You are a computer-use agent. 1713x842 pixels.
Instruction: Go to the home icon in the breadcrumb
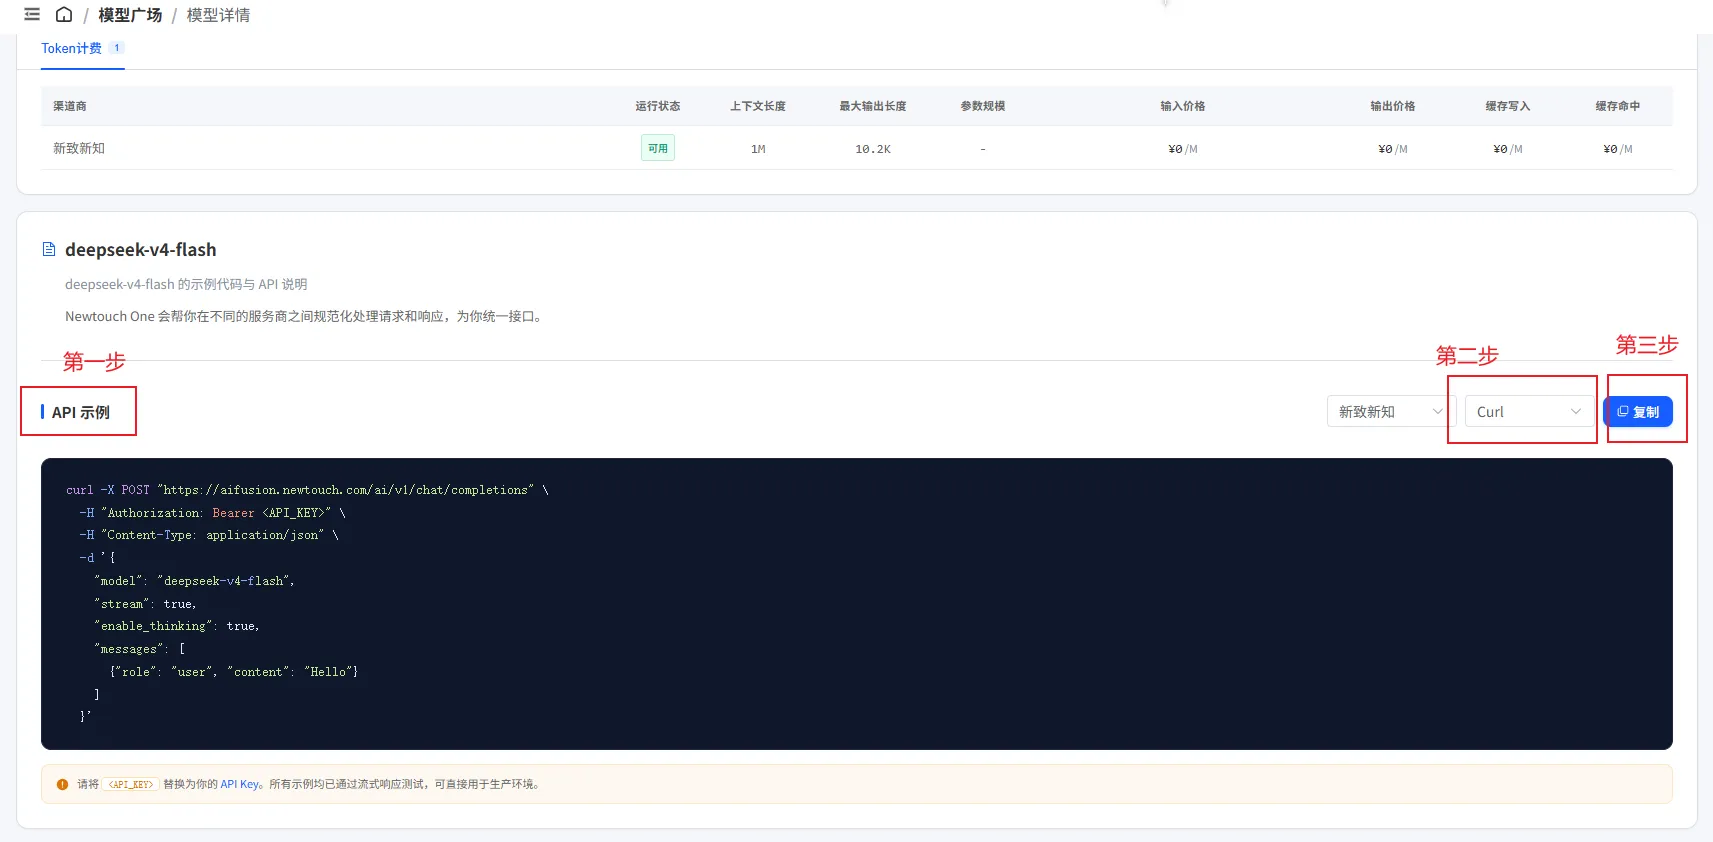(64, 14)
